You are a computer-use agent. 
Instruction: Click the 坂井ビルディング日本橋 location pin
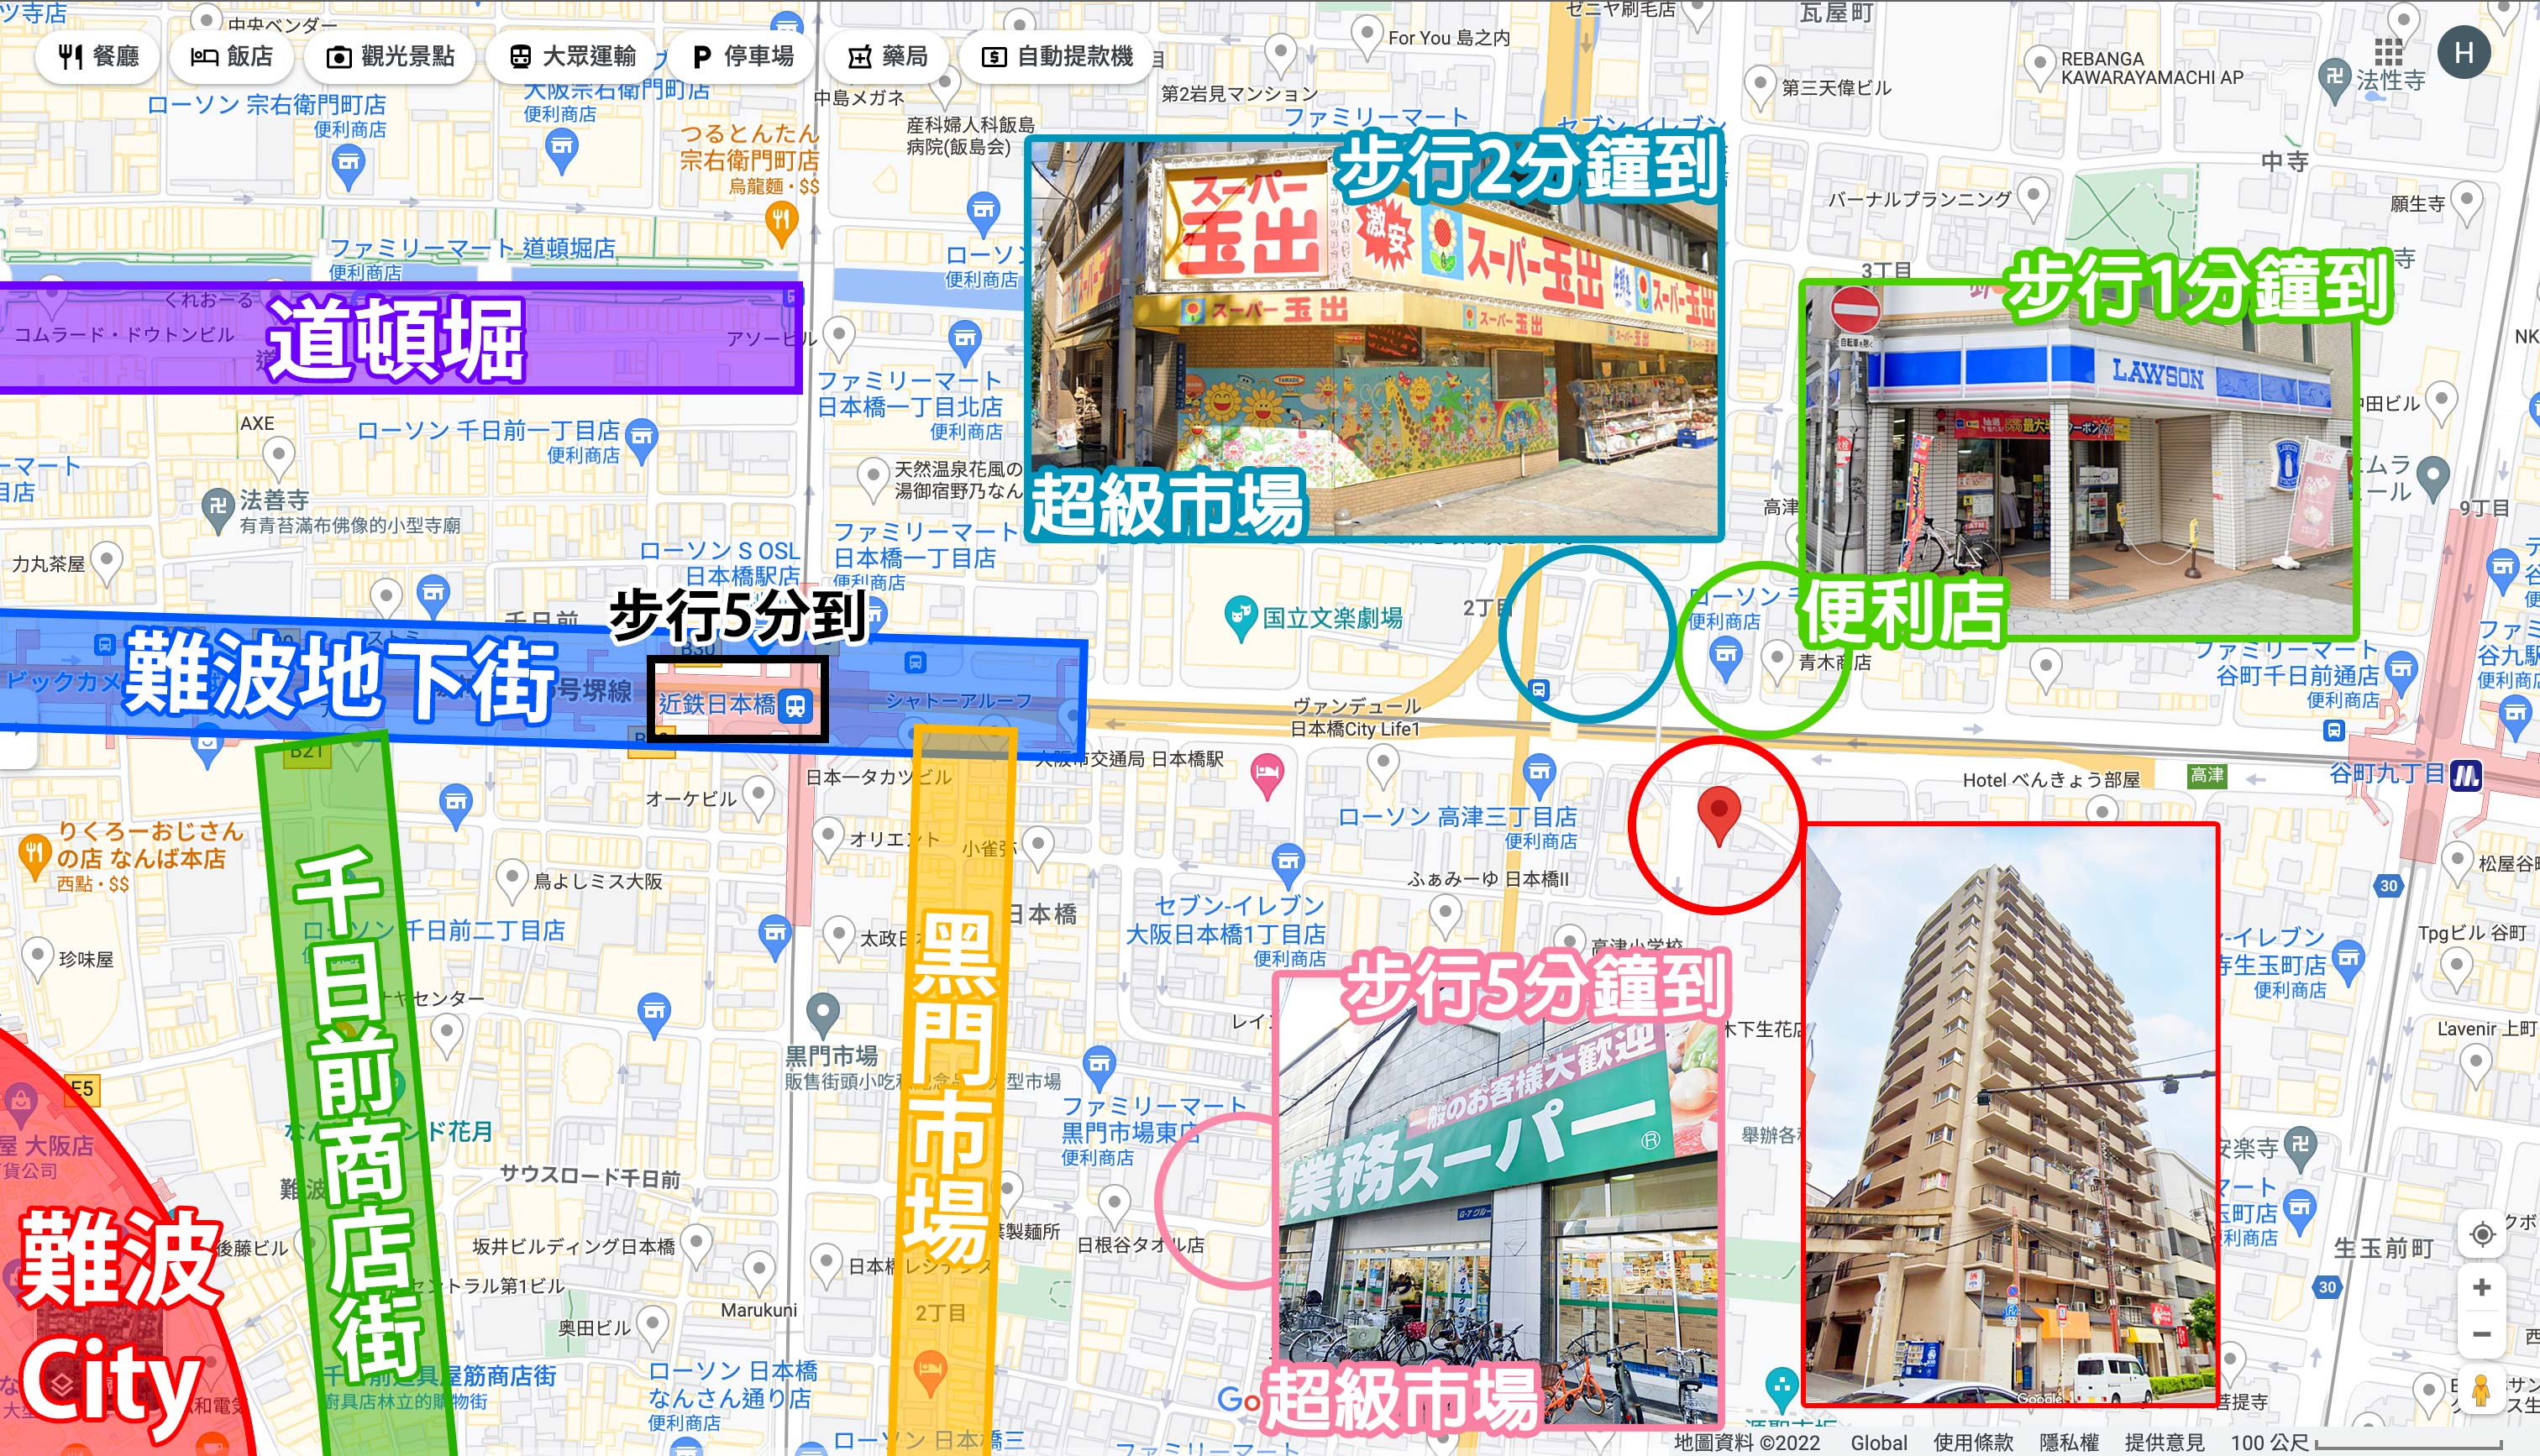(696, 1247)
